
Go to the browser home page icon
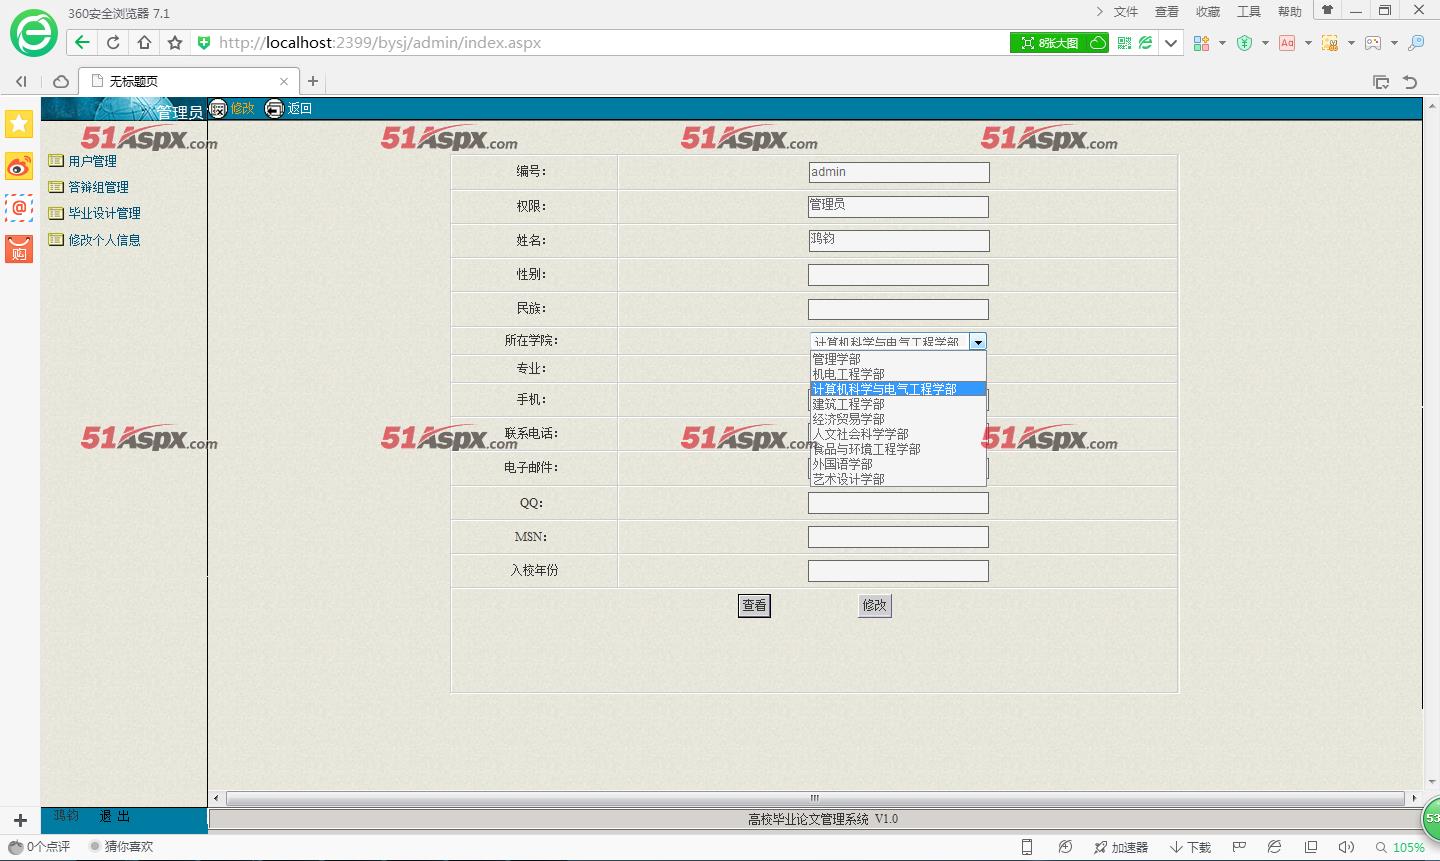(x=144, y=42)
